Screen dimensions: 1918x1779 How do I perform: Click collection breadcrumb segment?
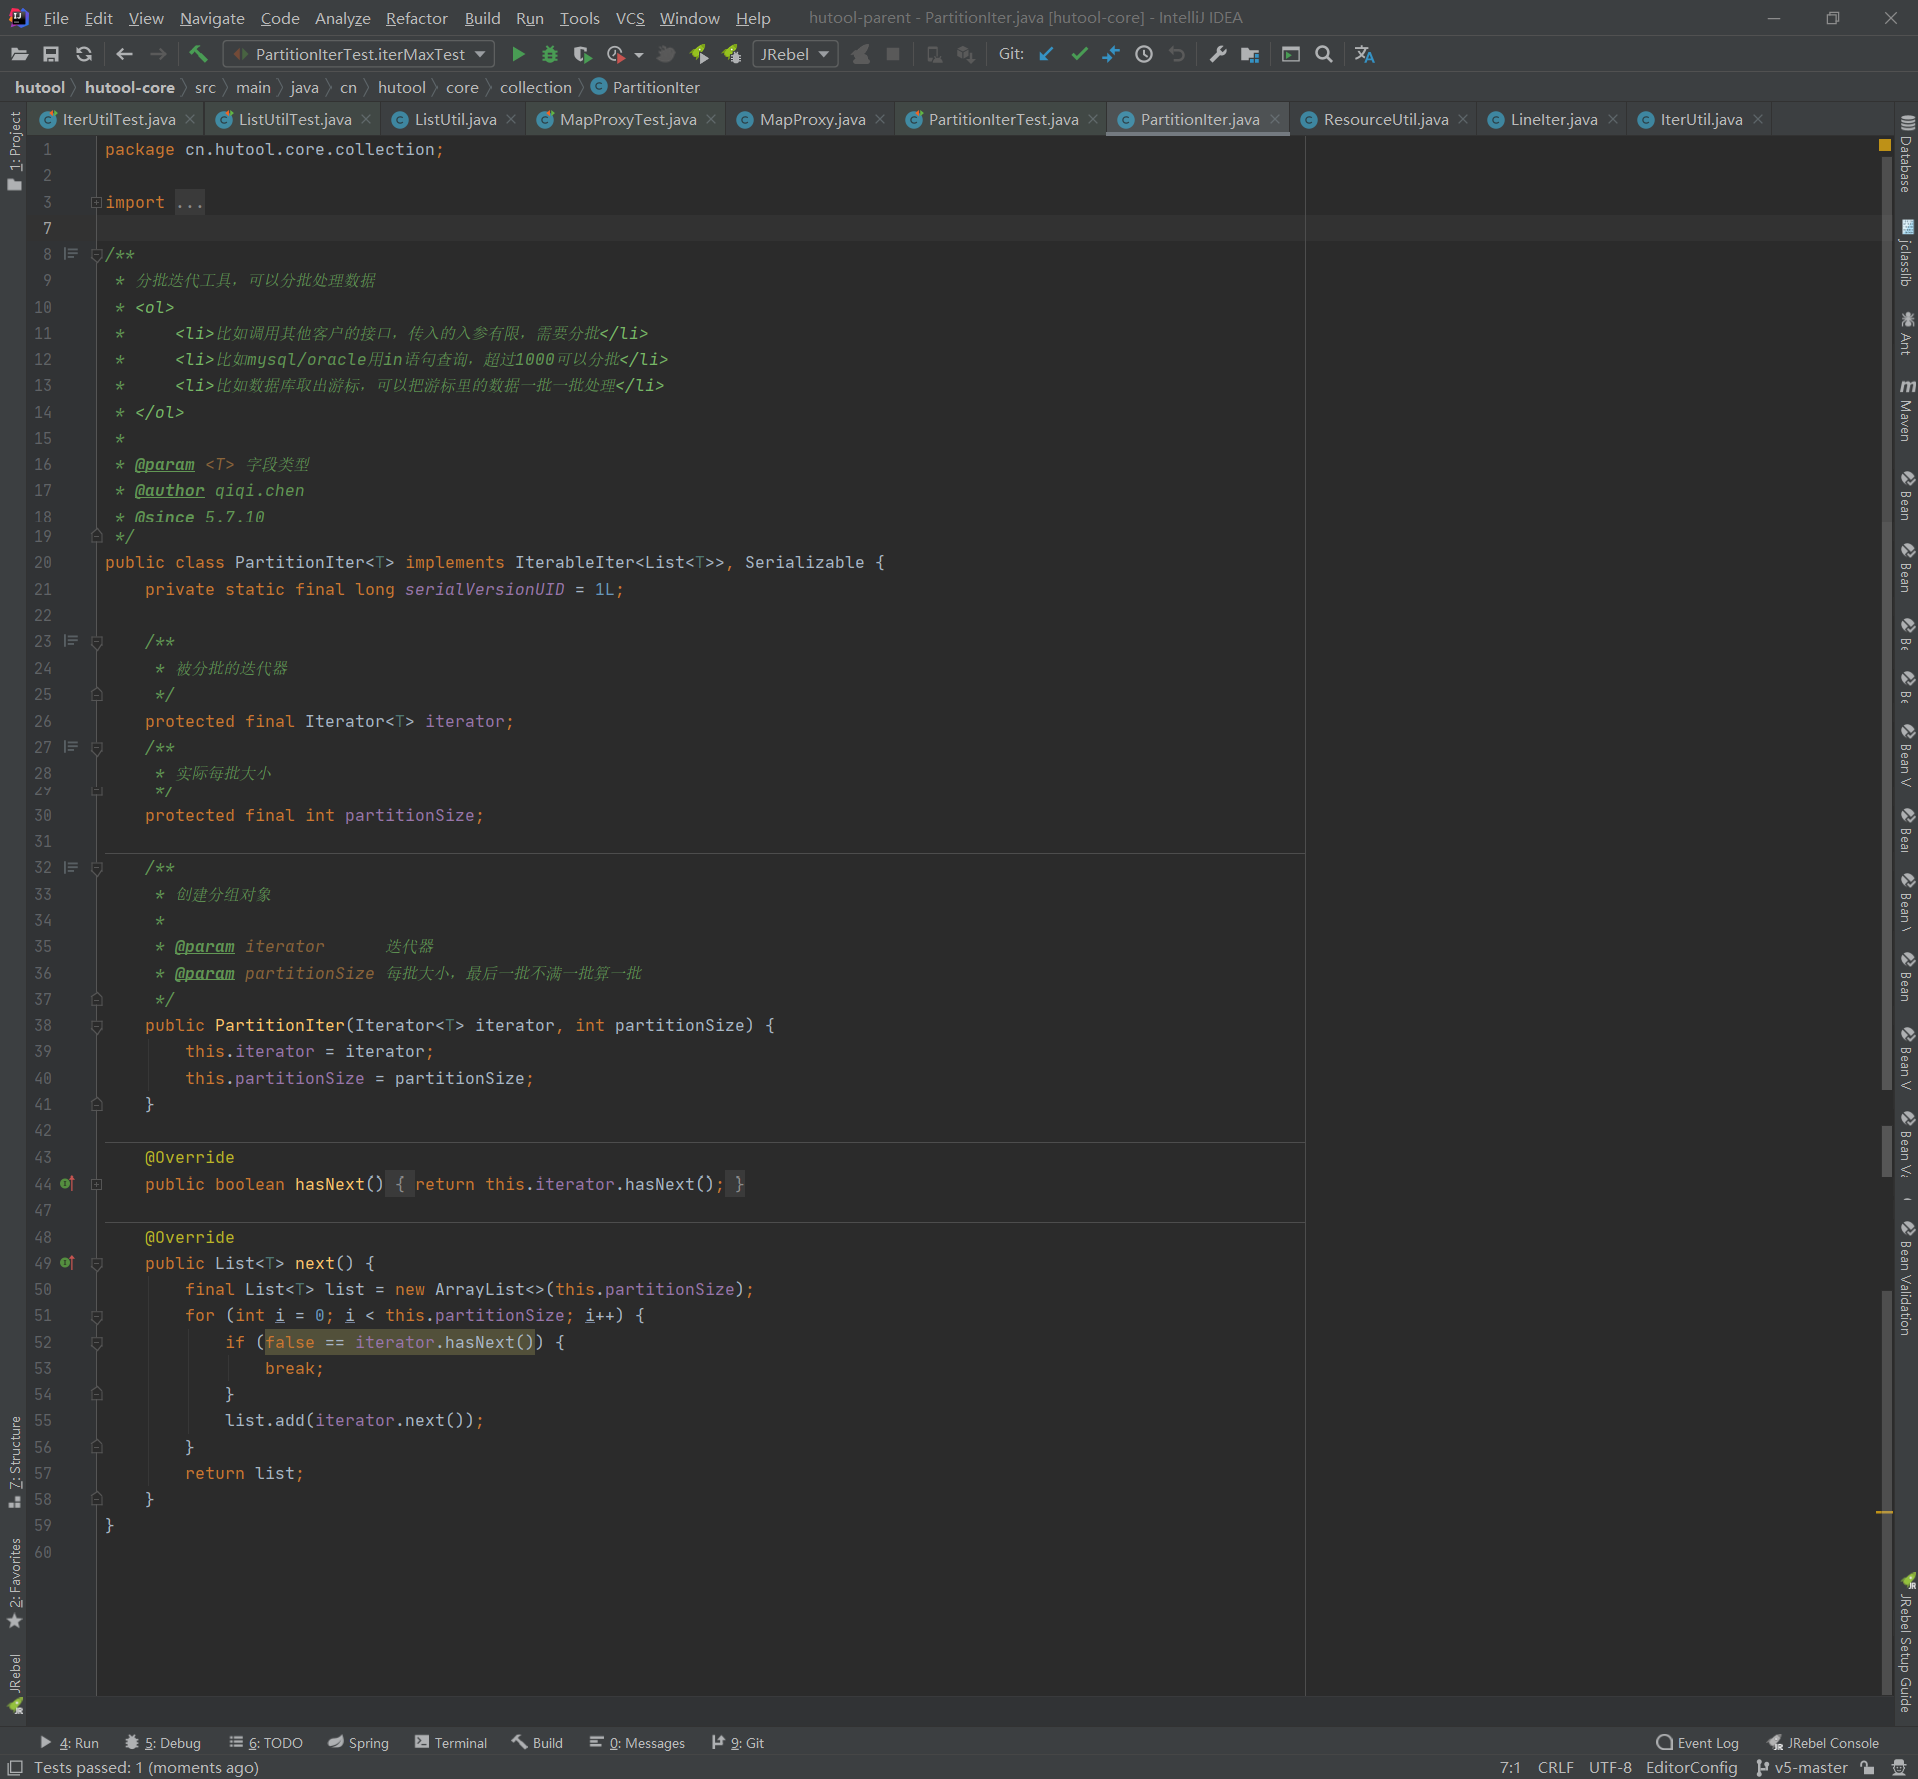click(536, 87)
